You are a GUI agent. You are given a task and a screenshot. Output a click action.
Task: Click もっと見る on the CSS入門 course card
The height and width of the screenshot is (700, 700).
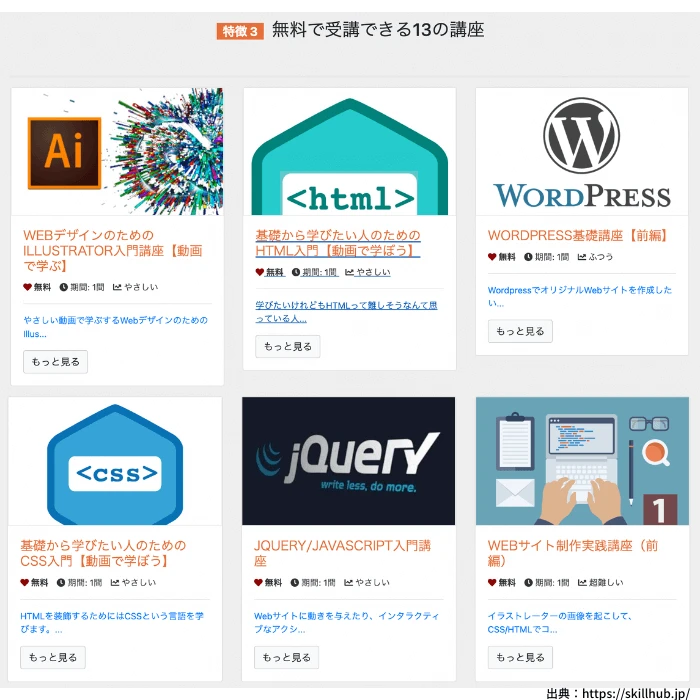coord(53,657)
